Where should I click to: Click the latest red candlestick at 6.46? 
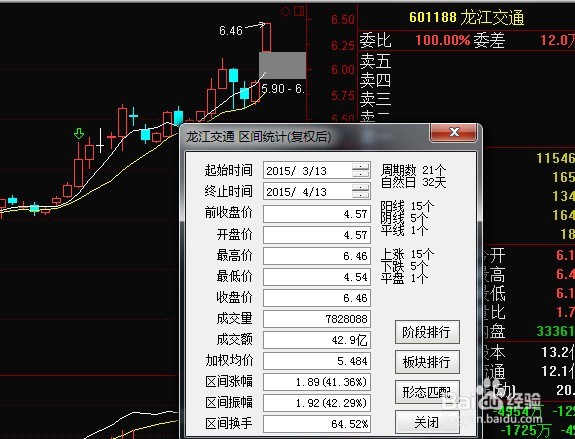(x=267, y=37)
